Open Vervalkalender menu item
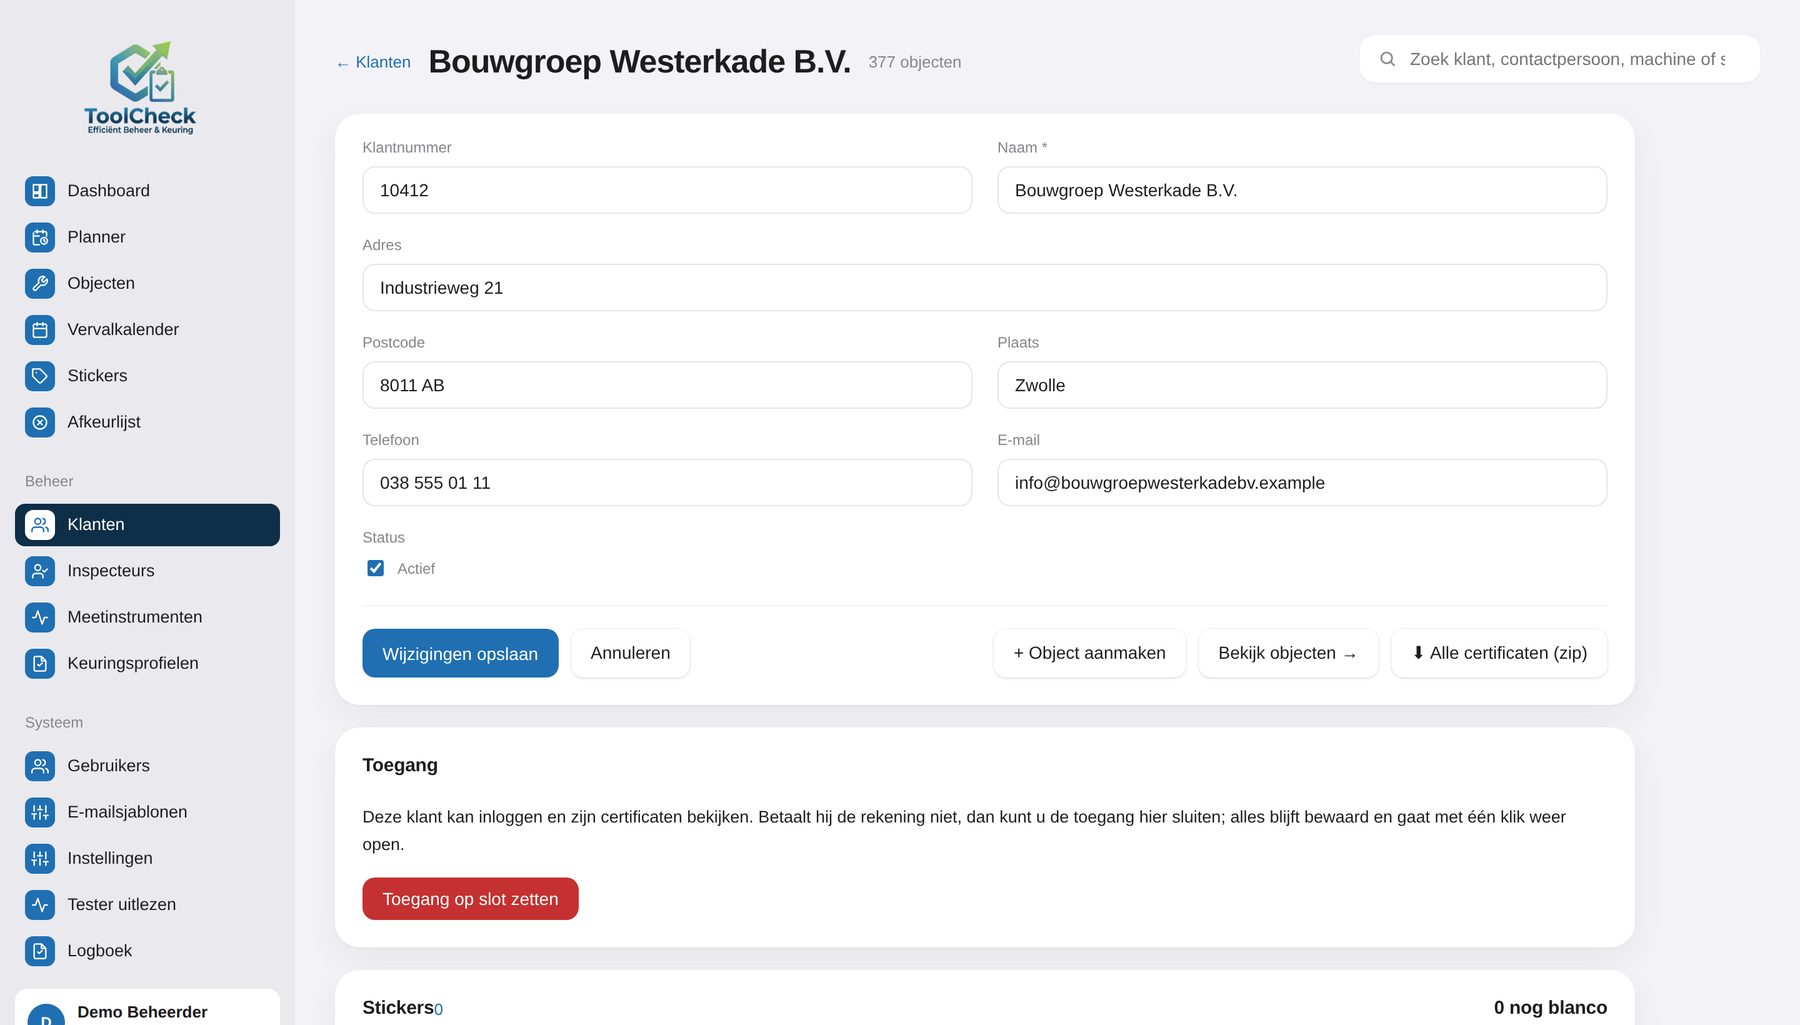 pyautogui.click(x=147, y=330)
